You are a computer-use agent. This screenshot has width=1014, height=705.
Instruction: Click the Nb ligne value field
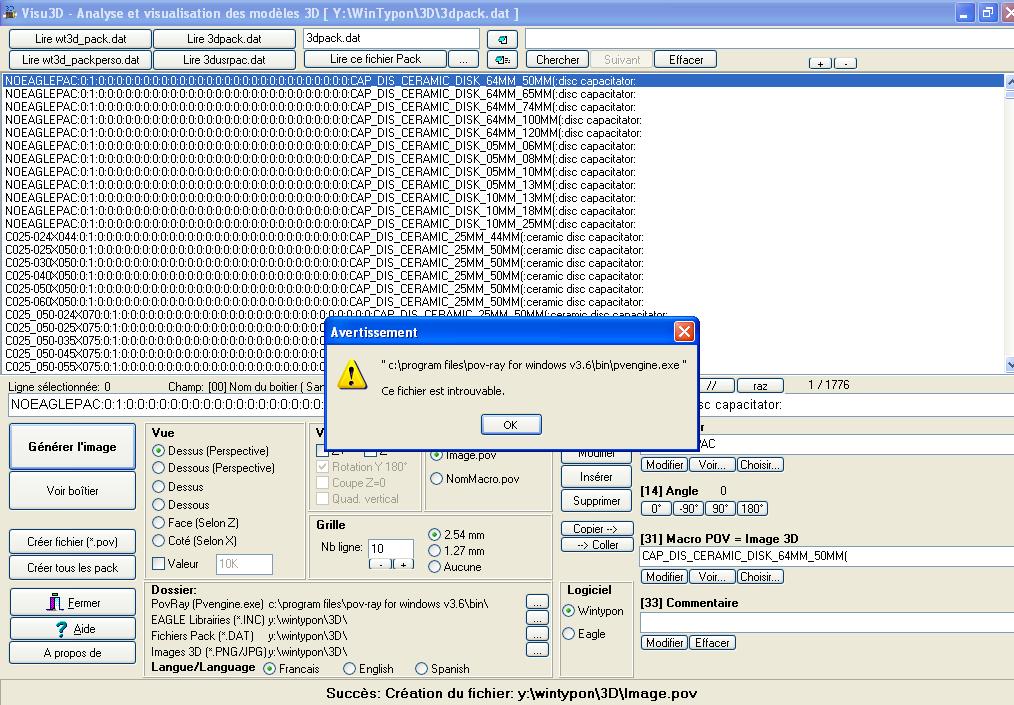[x=391, y=548]
